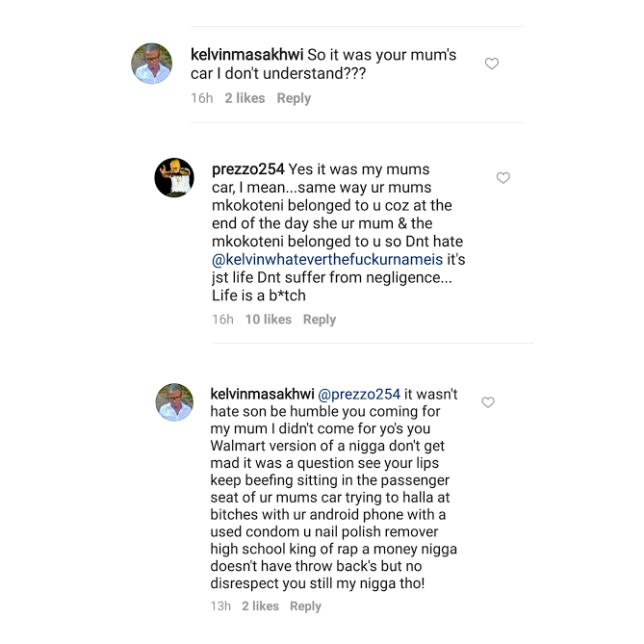
Task: Click the 16h timestamp on first comment
Action: pos(202,98)
